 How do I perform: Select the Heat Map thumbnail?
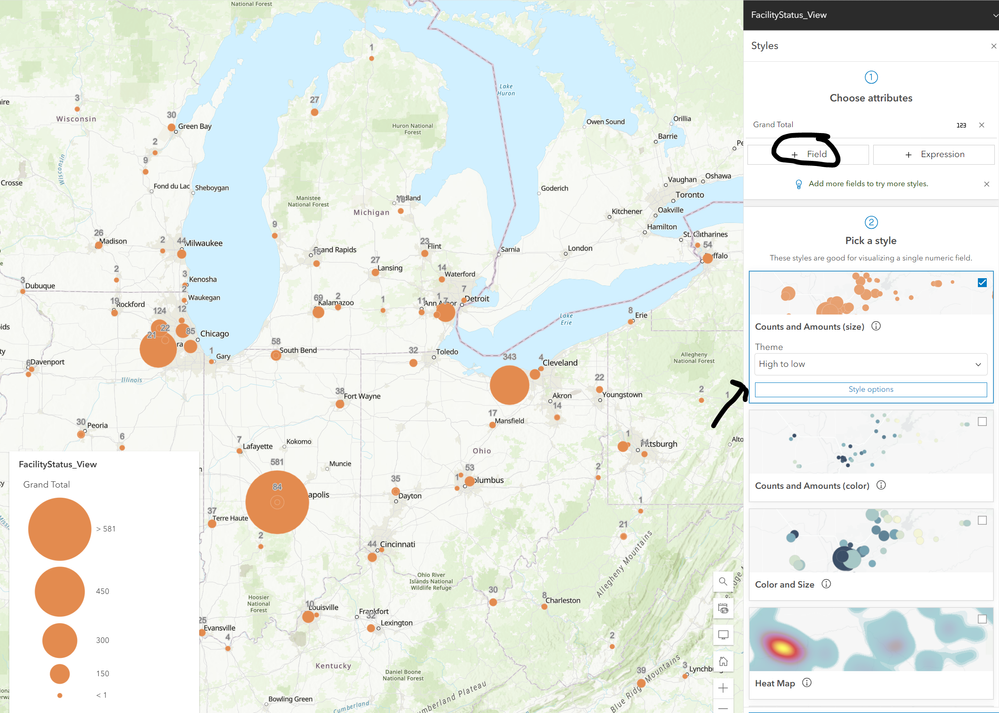pos(871,639)
